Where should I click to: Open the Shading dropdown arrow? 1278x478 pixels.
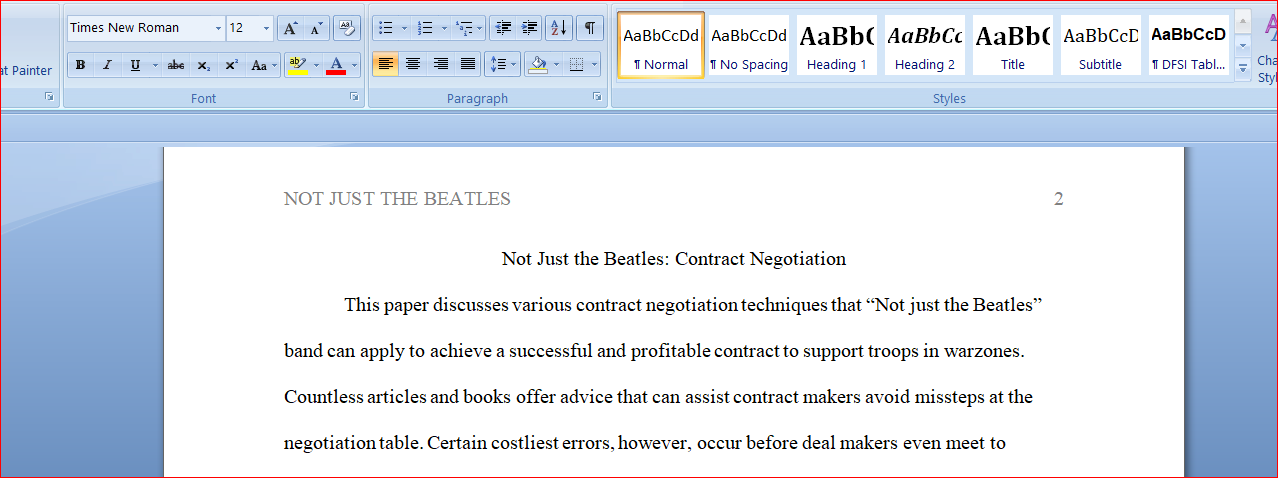[557, 65]
